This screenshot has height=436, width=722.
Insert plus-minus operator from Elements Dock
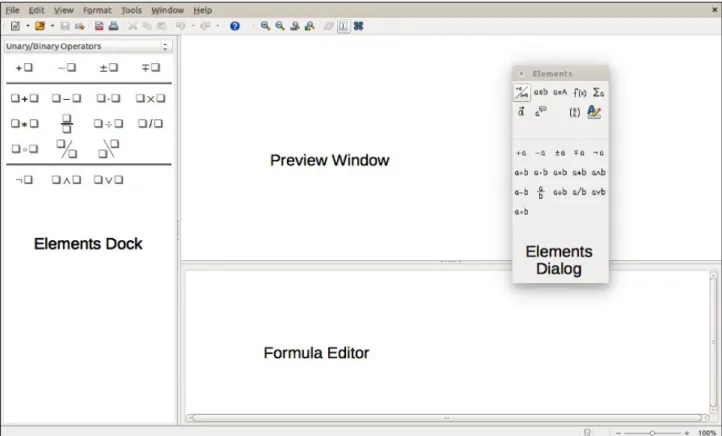point(109,68)
